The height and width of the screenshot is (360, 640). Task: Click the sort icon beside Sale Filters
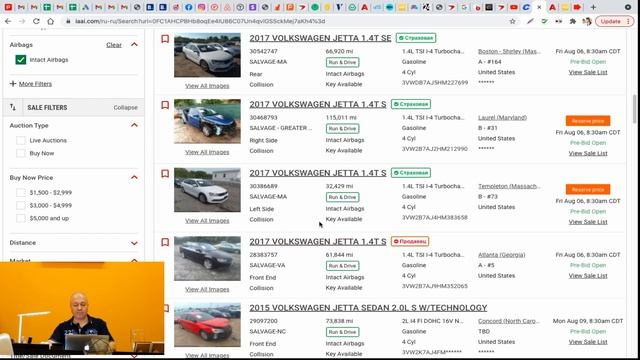point(13,107)
